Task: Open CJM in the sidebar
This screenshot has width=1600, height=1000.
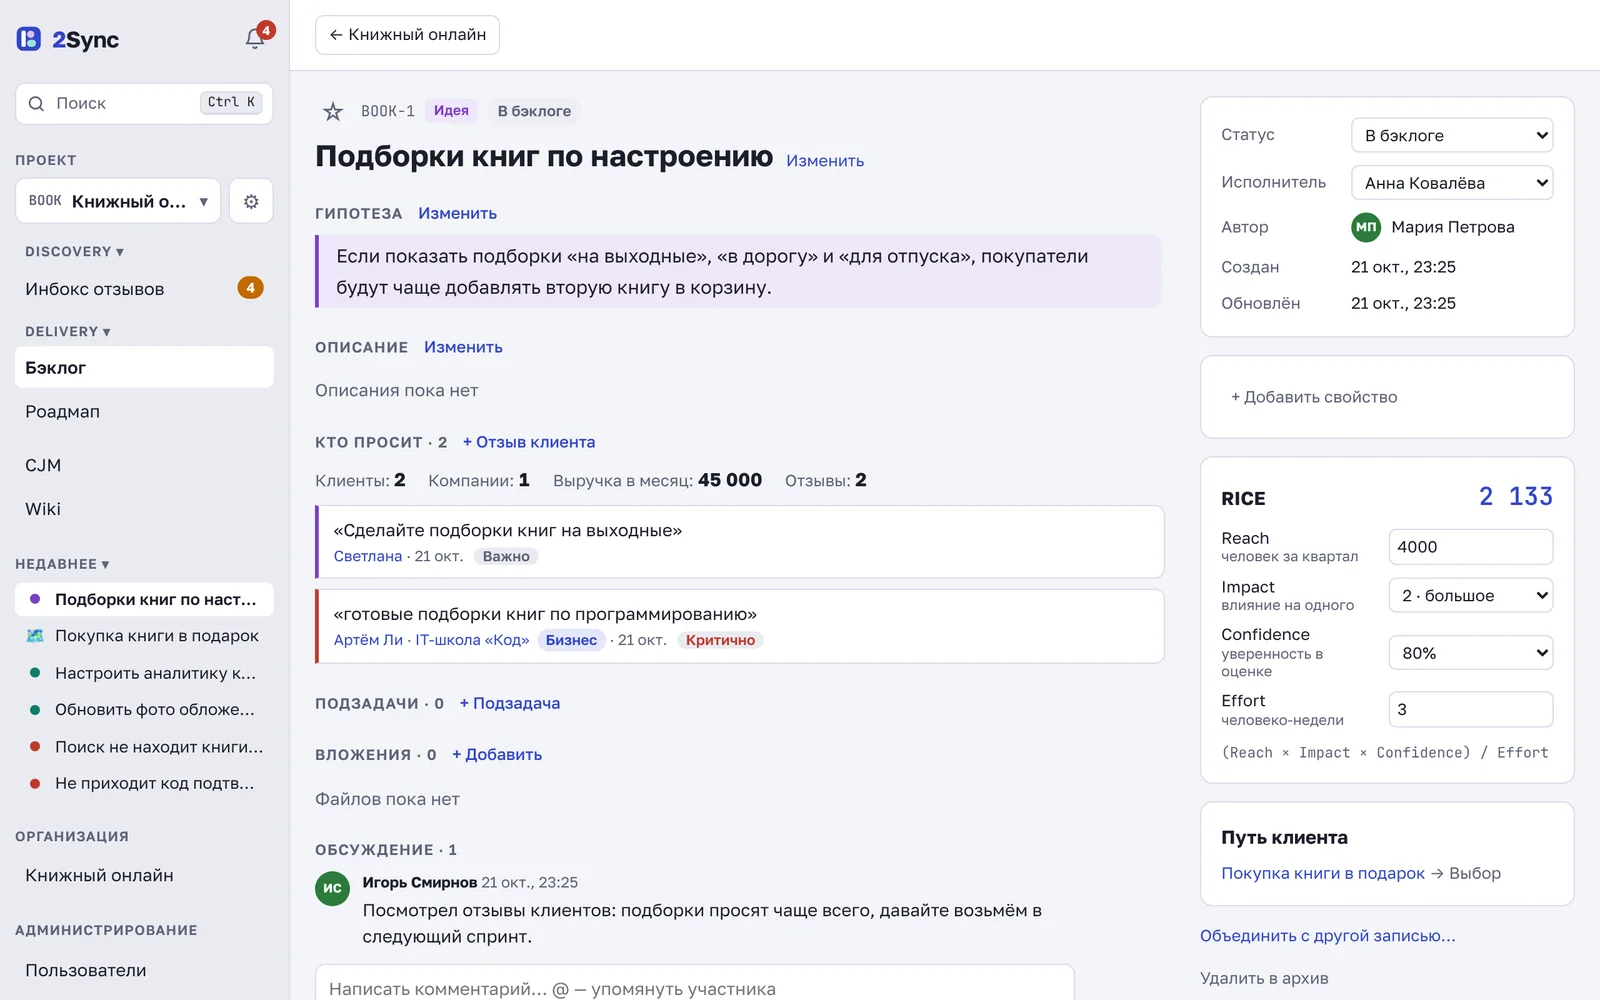Action: tap(144, 465)
